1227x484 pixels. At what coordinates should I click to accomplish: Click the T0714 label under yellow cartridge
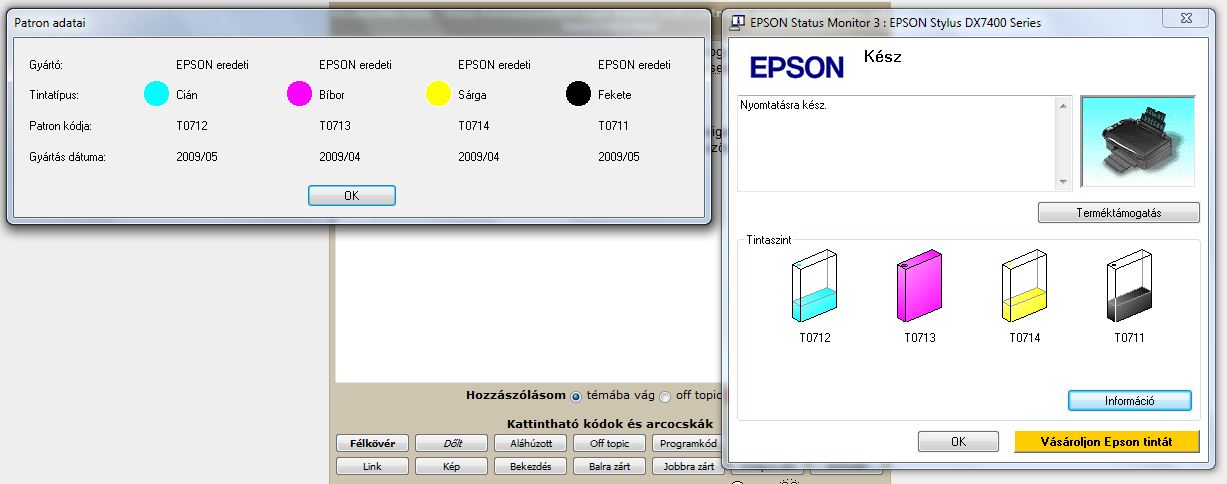[x=1025, y=338]
